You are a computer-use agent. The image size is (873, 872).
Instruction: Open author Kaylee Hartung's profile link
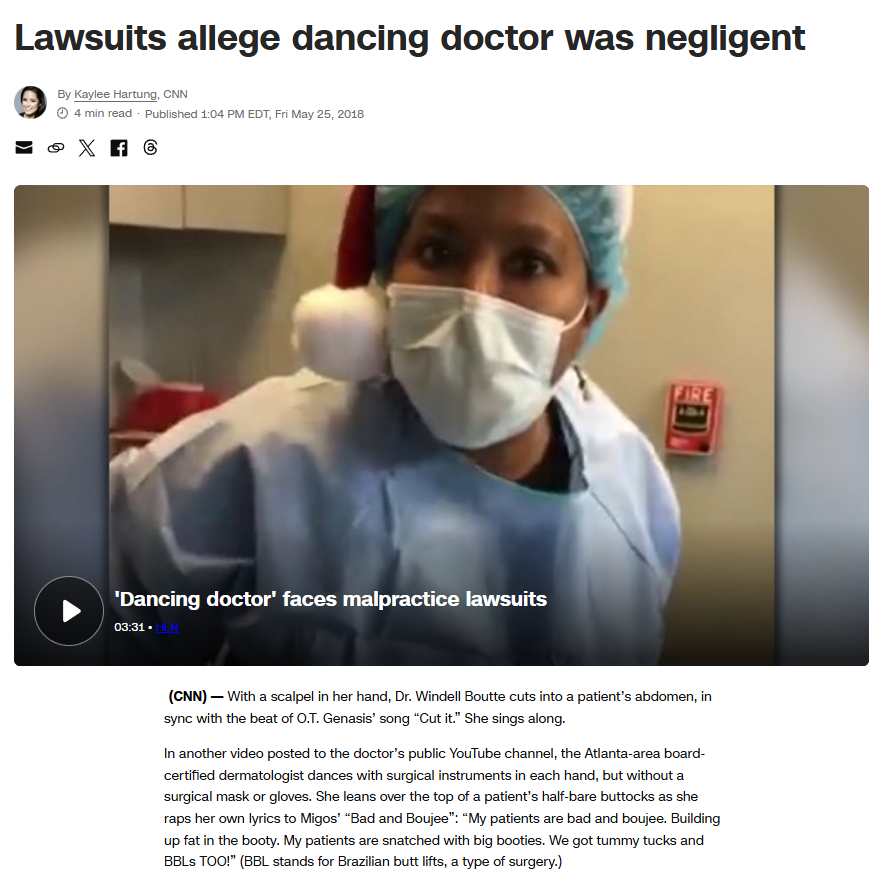coord(115,94)
